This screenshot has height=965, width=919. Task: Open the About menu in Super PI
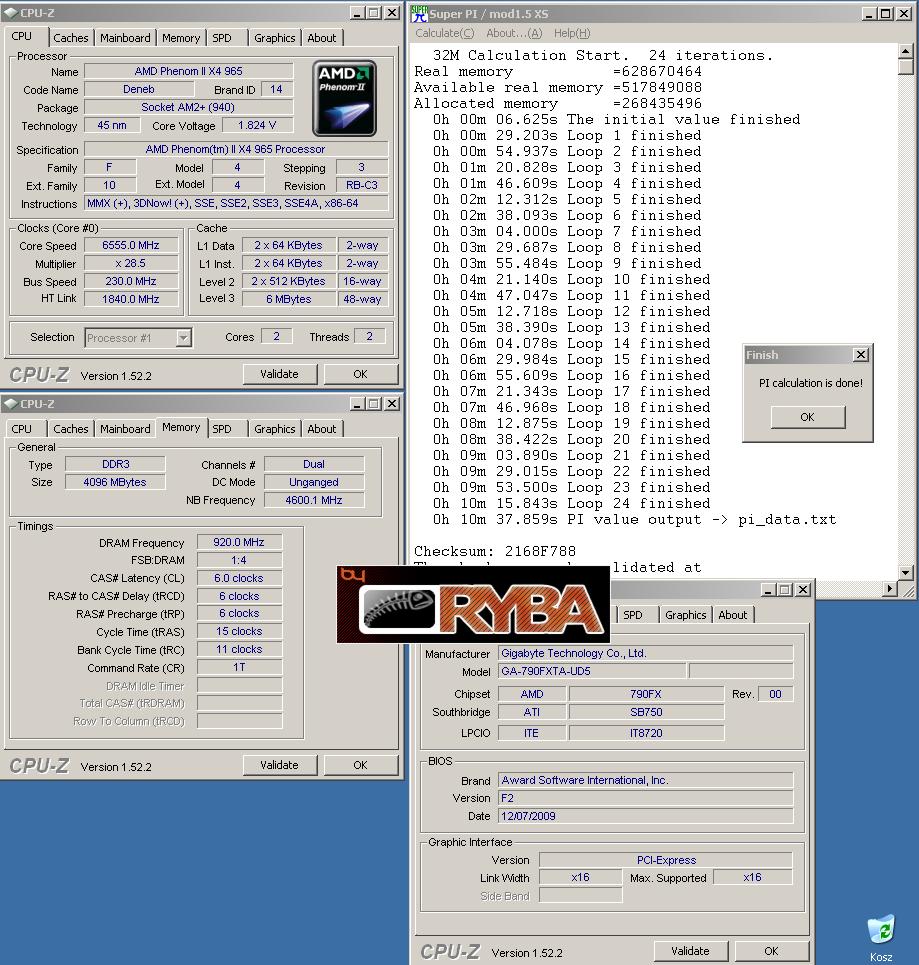tap(514, 33)
